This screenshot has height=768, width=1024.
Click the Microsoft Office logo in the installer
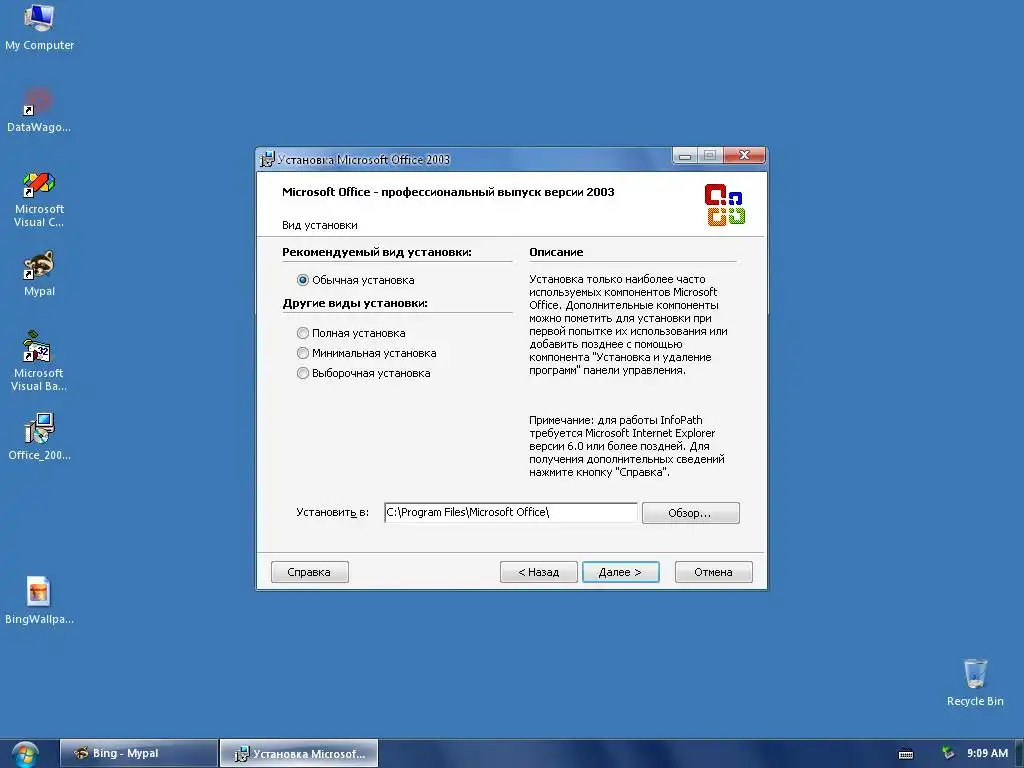[724, 205]
